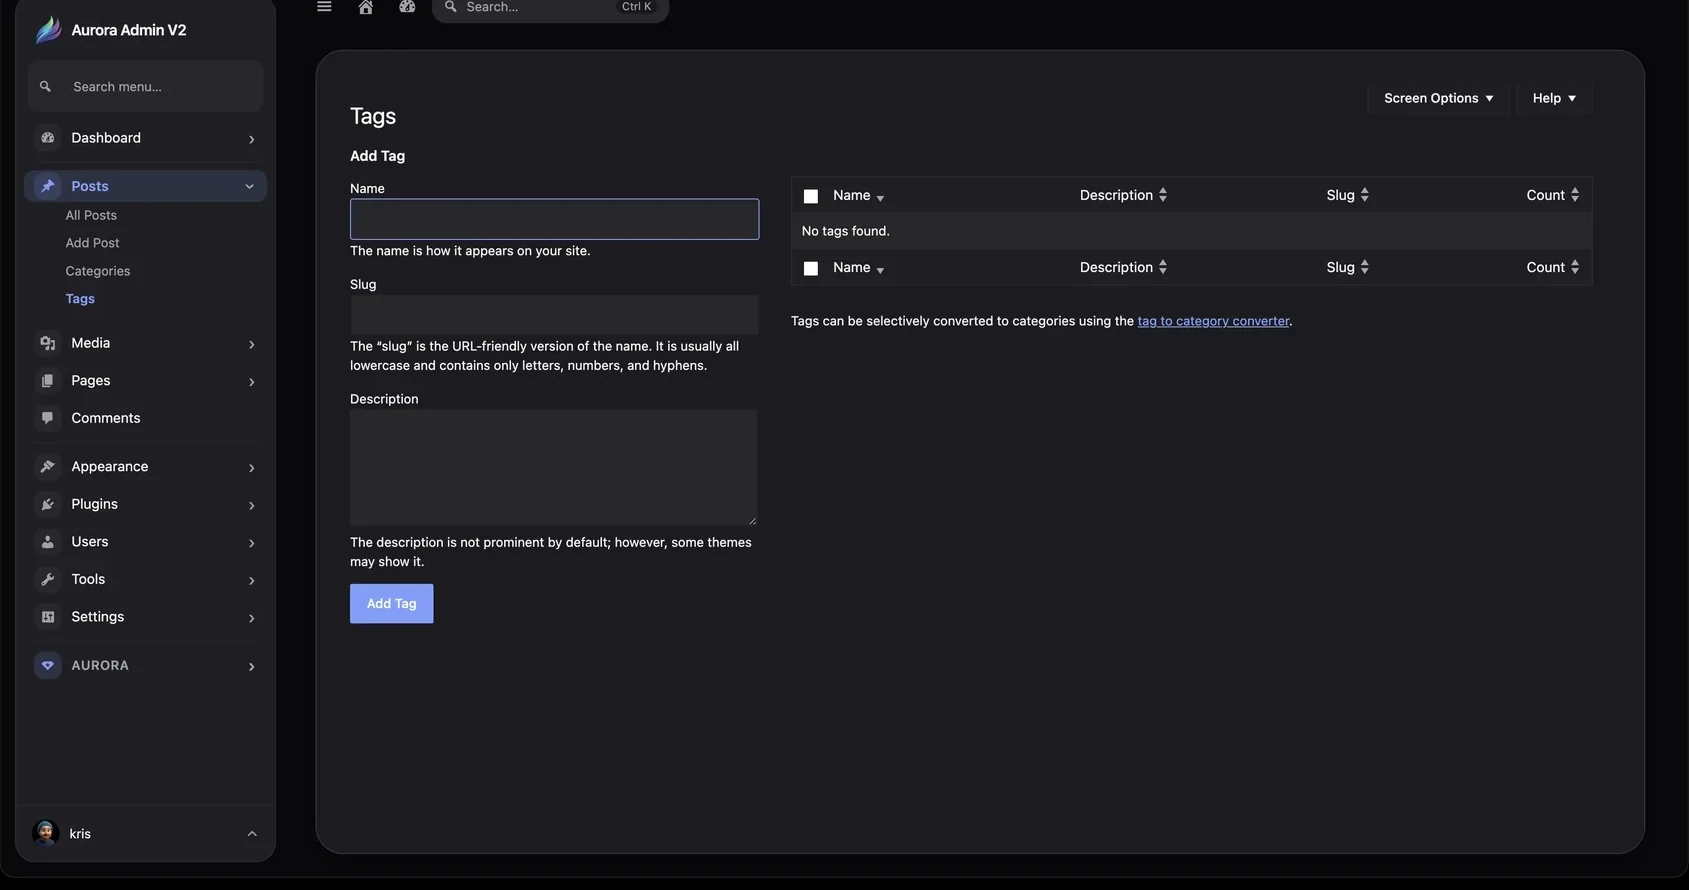Focus the tag Name input field
This screenshot has height=890, width=1689.
[x=554, y=219]
